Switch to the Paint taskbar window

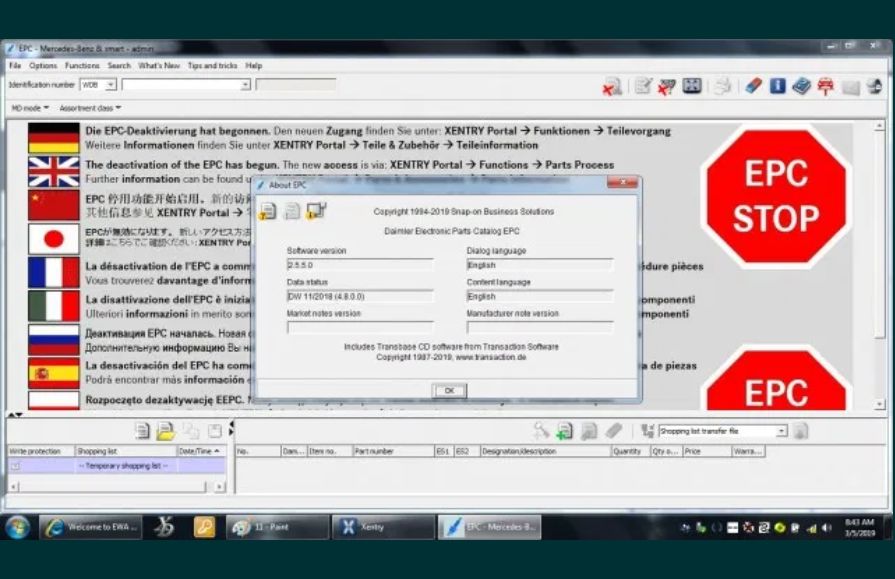(x=277, y=526)
